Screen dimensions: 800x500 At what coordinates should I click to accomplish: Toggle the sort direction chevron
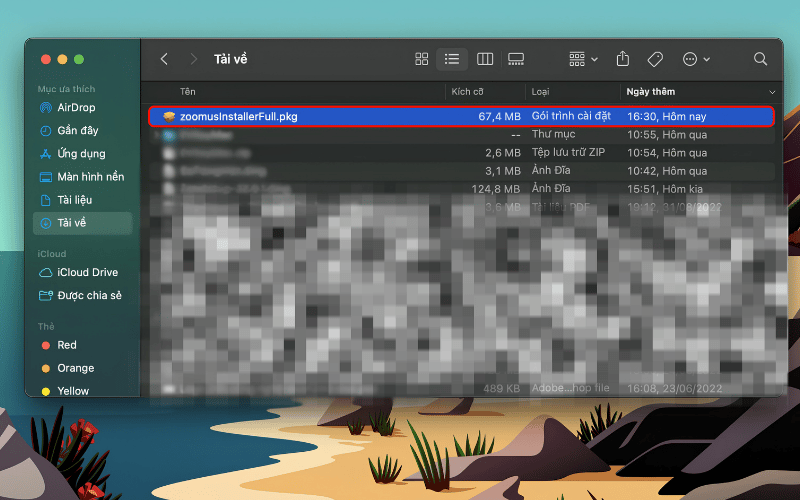point(772,92)
